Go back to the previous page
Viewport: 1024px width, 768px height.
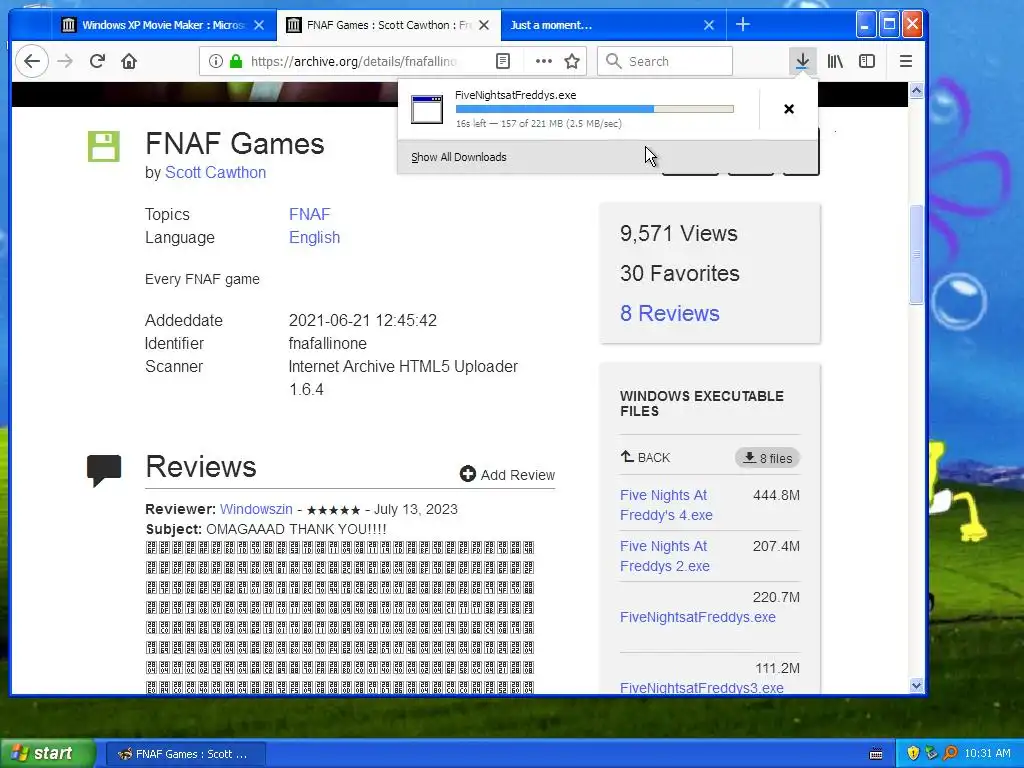coord(31,61)
